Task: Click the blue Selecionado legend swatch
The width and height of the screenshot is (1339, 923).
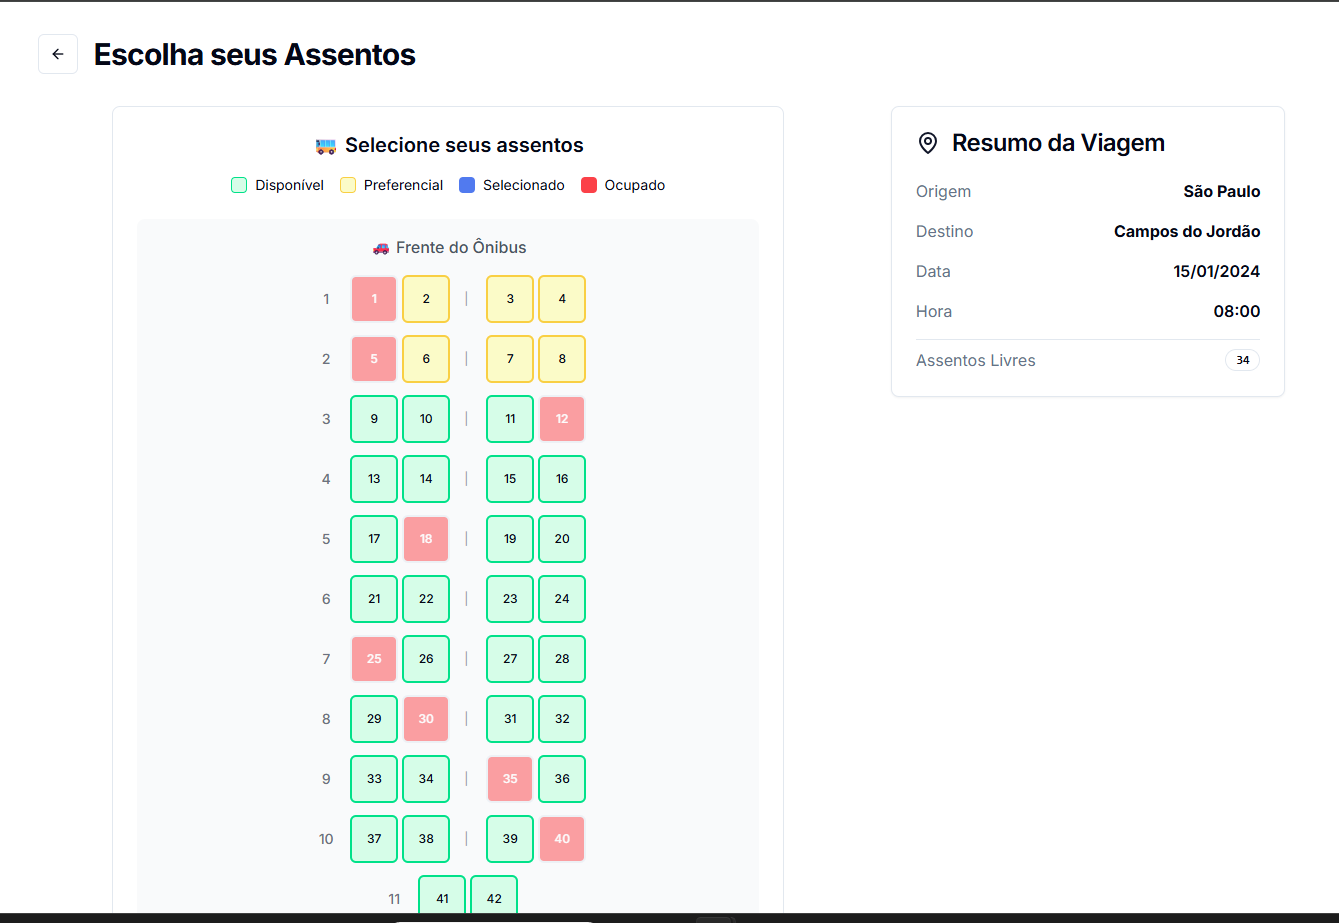Action: click(467, 185)
